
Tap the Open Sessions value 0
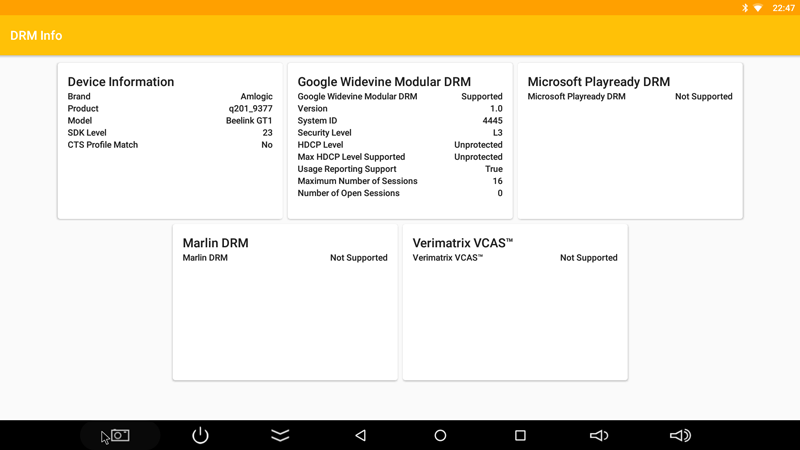tap(500, 193)
